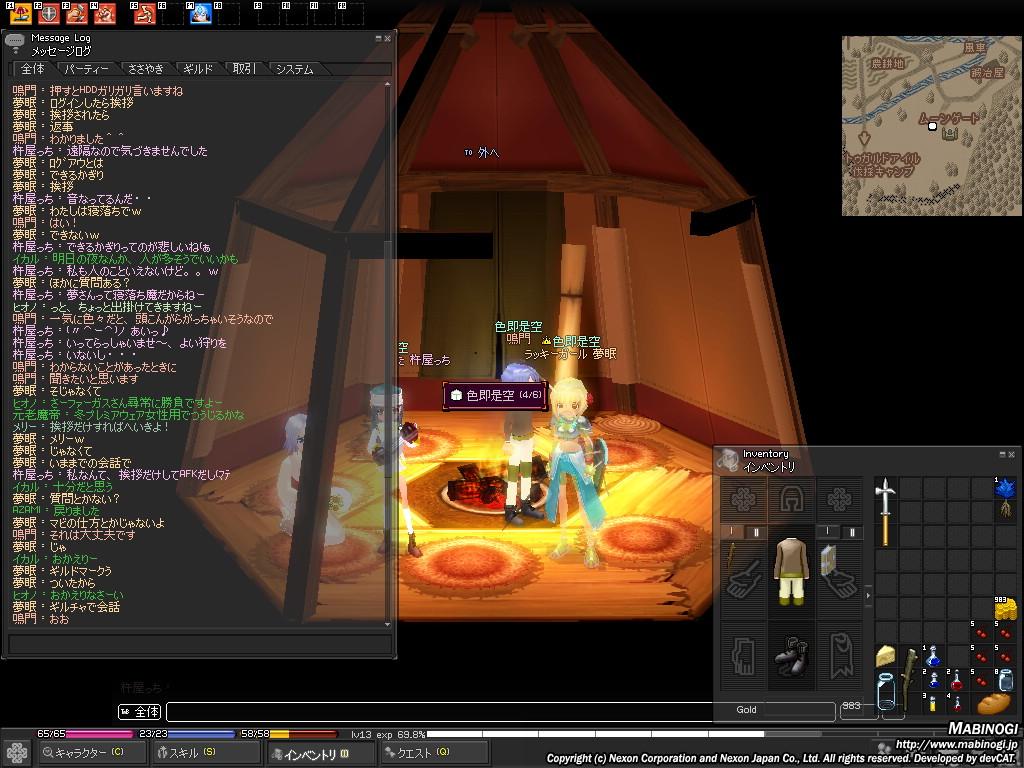Switch to the ギルド chat tab
This screenshot has width=1024, height=768.
(198, 69)
